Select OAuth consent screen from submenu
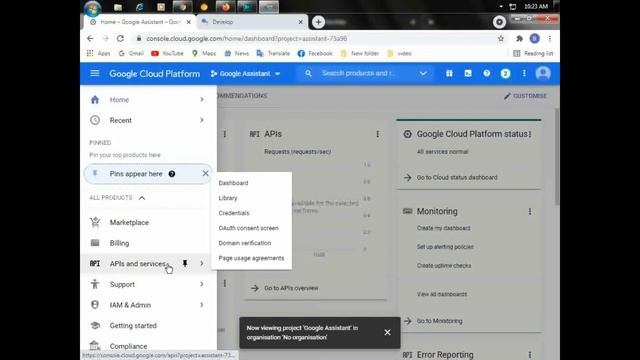The image size is (640, 360). point(249,228)
